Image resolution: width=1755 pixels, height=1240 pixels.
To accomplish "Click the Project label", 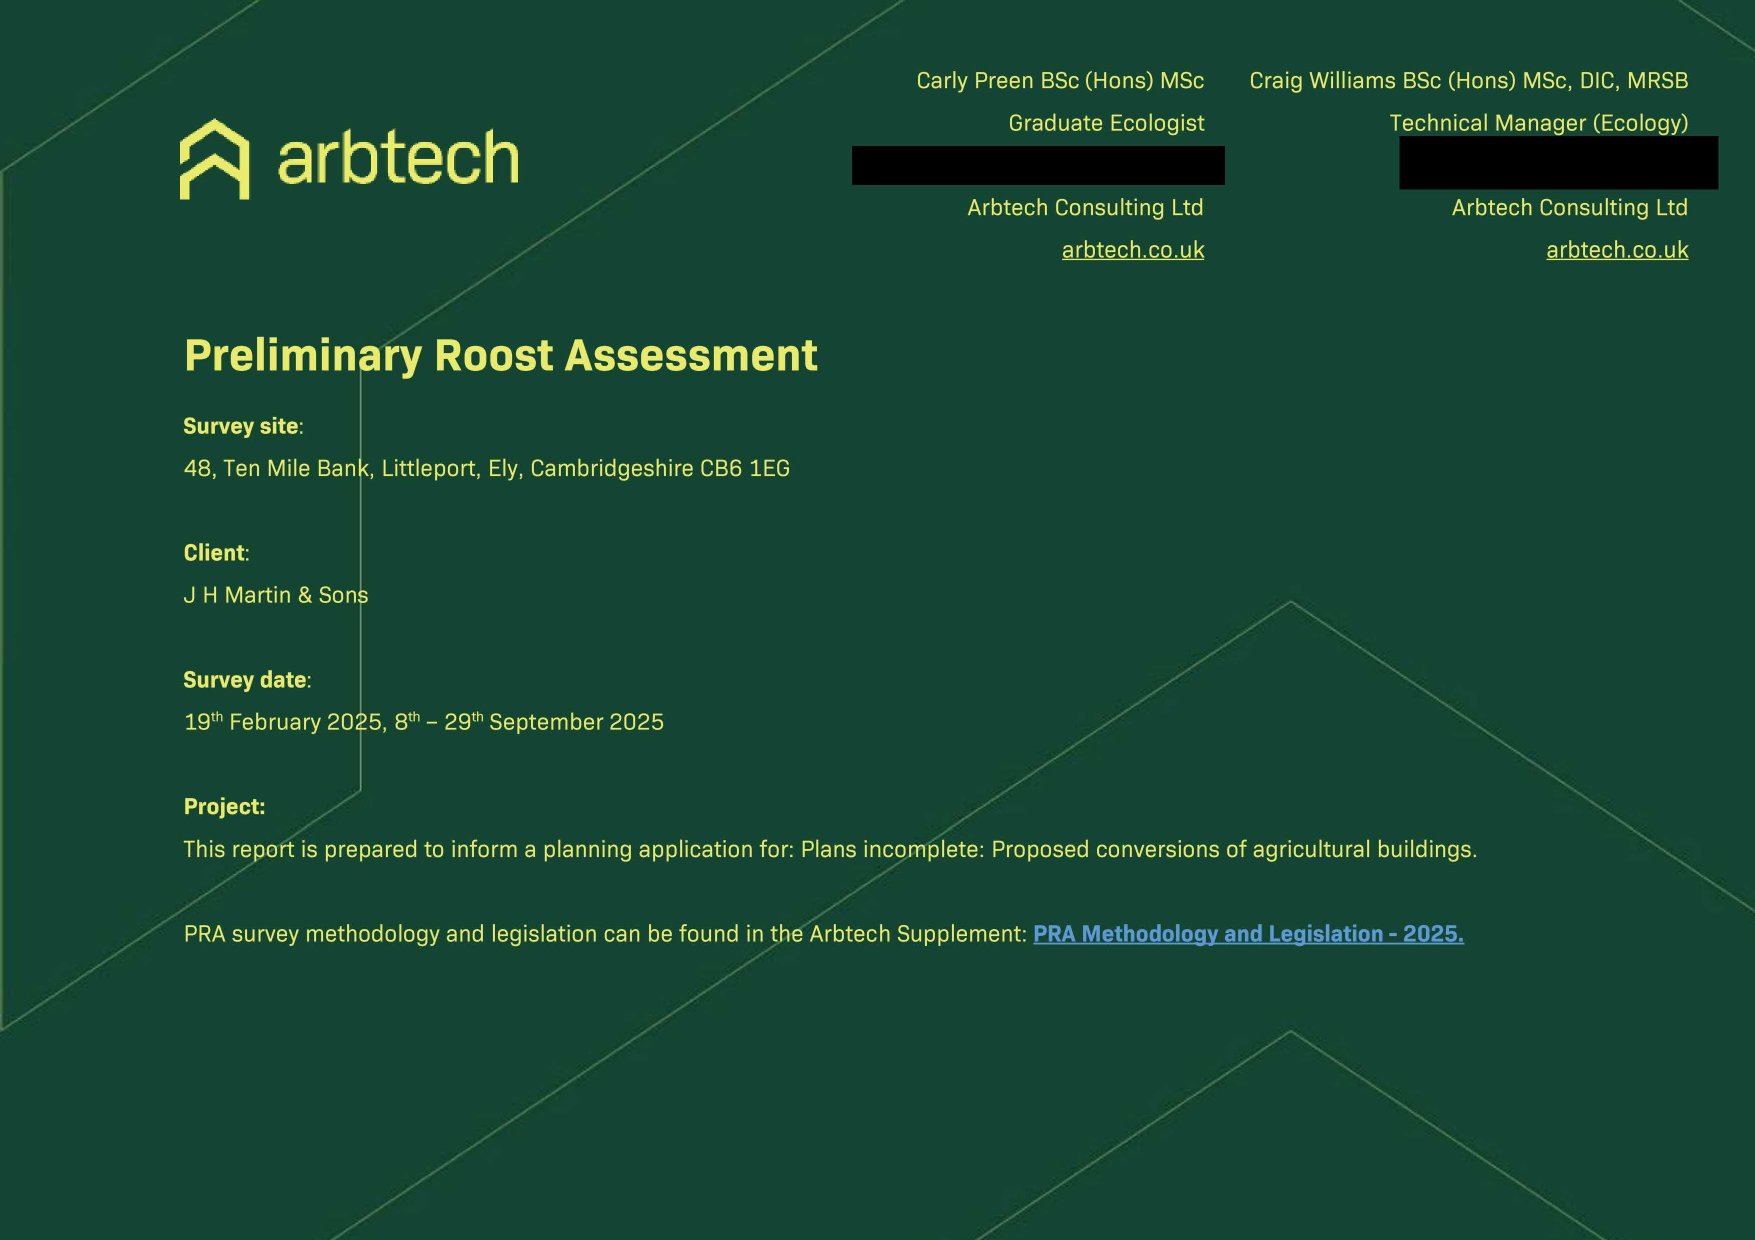I will tap(224, 807).
